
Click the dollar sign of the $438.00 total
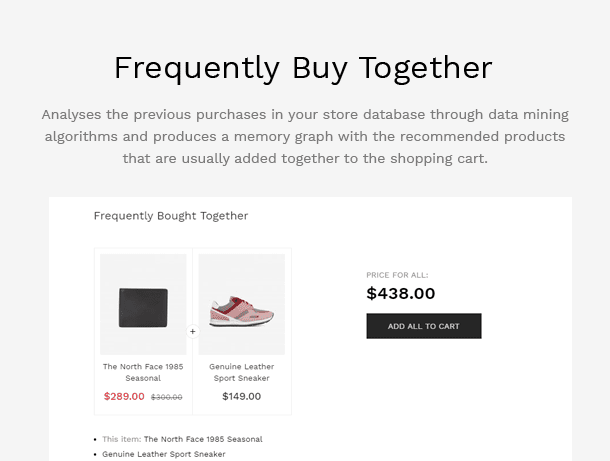[371, 294]
